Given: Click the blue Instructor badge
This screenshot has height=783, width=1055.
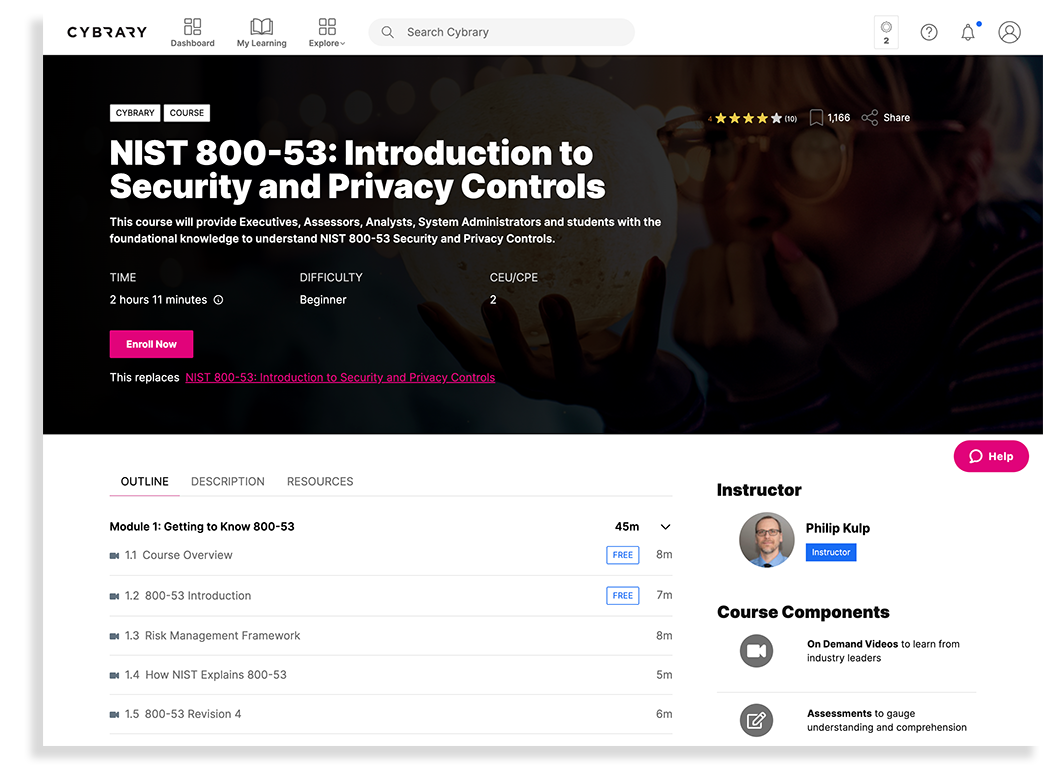Looking at the screenshot, I should tap(831, 552).
